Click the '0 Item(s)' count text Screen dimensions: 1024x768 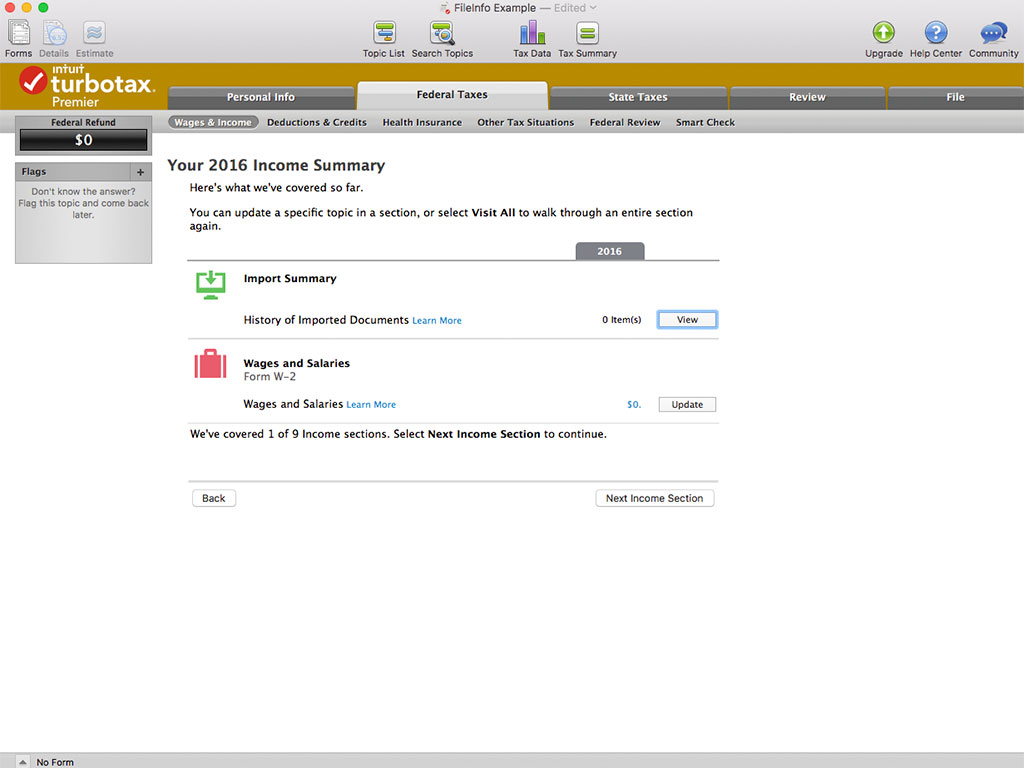tap(621, 320)
